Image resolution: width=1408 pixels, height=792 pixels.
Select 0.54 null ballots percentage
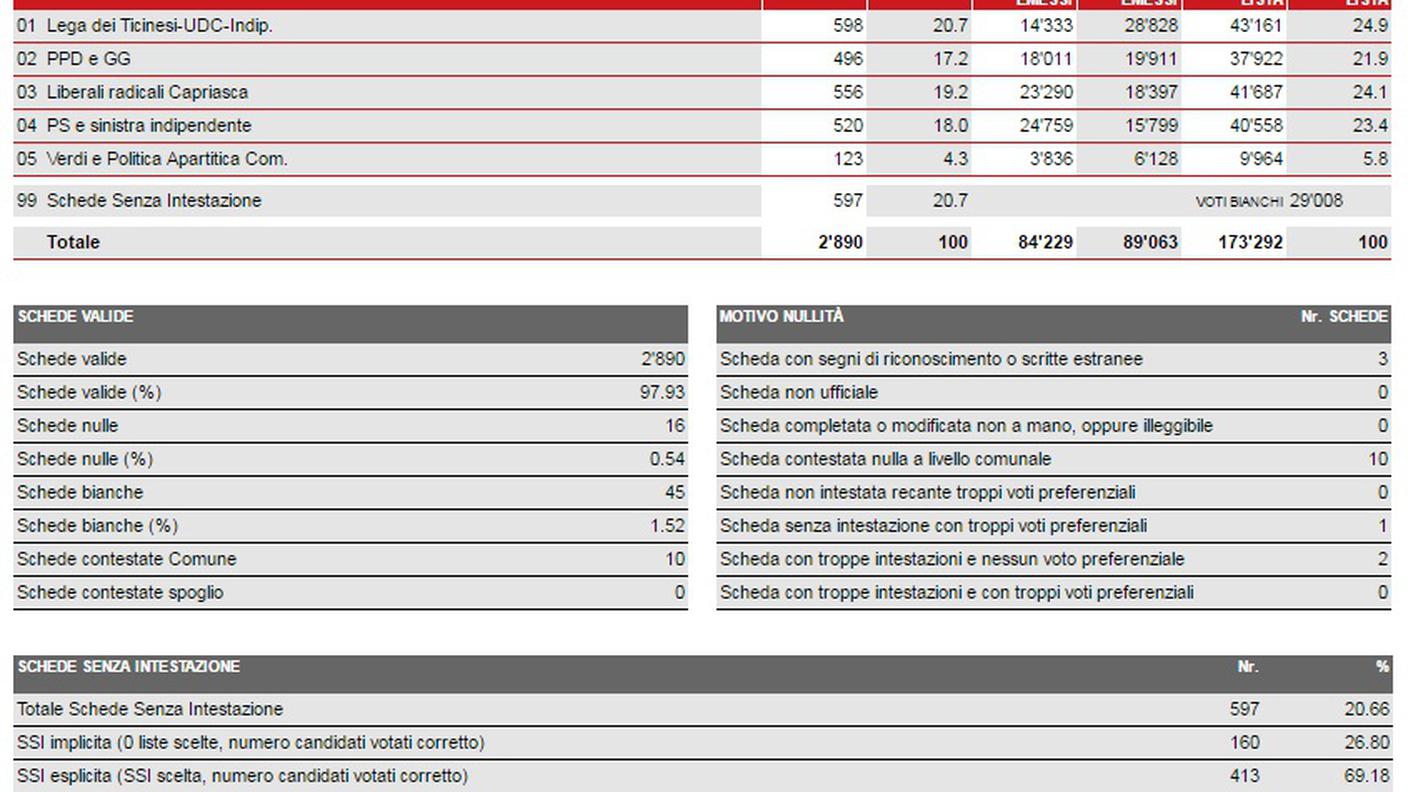[x=667, y=459]
